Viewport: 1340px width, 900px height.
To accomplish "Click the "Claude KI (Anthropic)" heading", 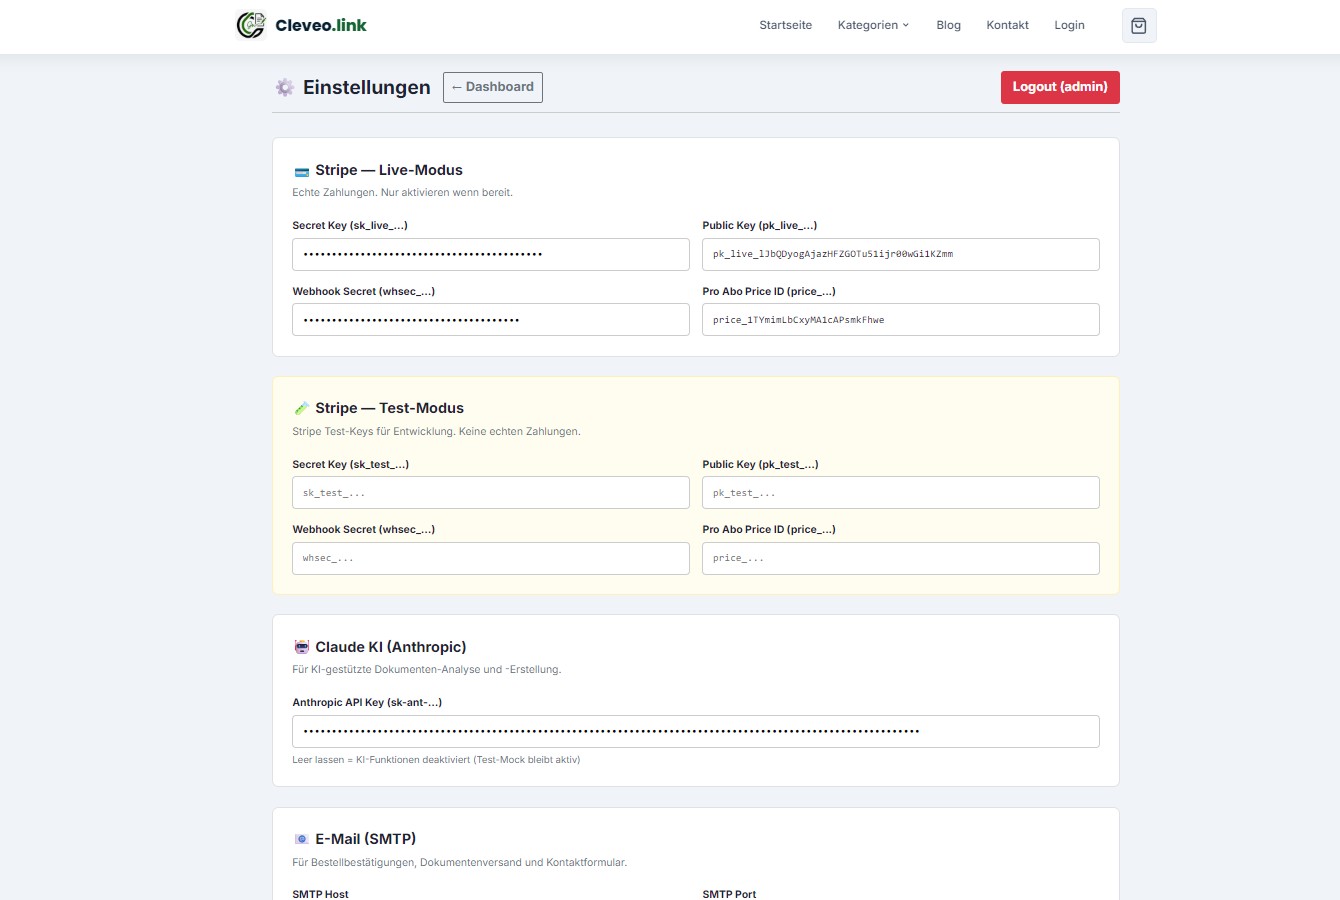I will click(391, 647).
